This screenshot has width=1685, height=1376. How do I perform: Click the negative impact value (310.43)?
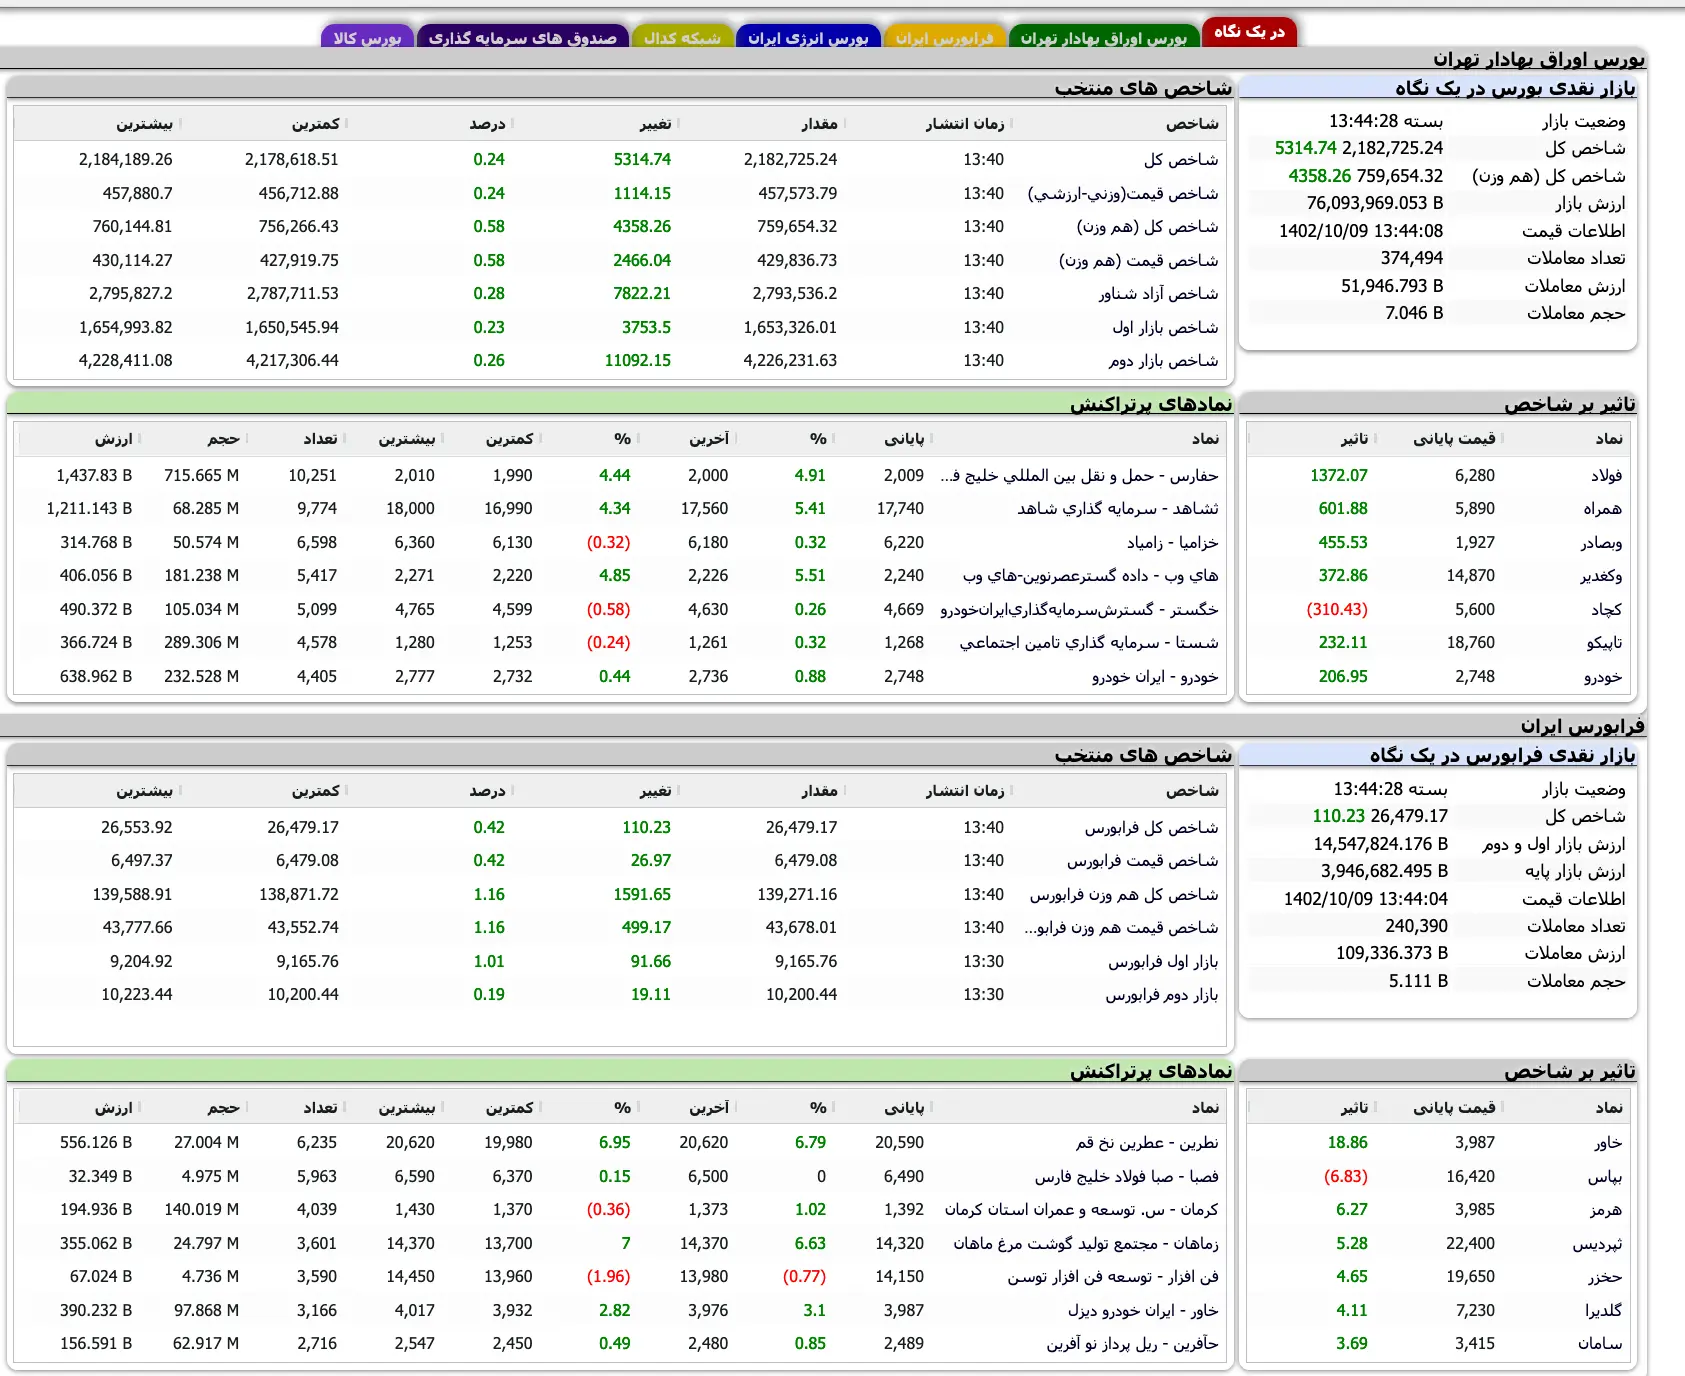1337,610
